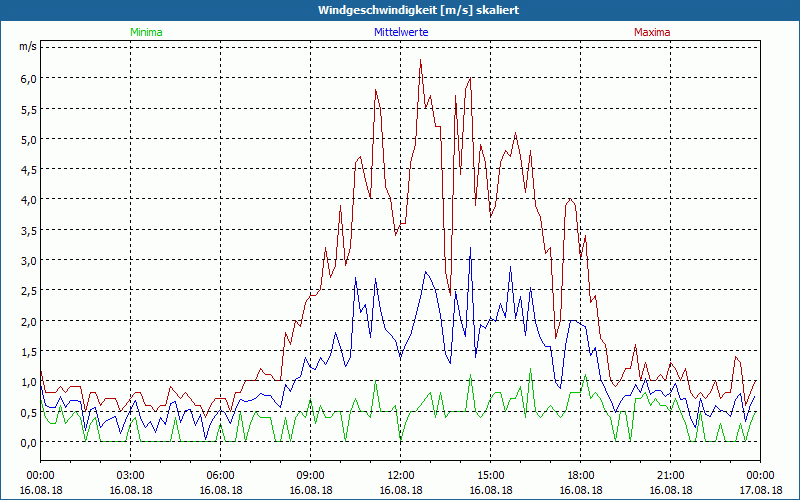
Task: Click the 0,0 y-axis value
Action: point(29,442)
